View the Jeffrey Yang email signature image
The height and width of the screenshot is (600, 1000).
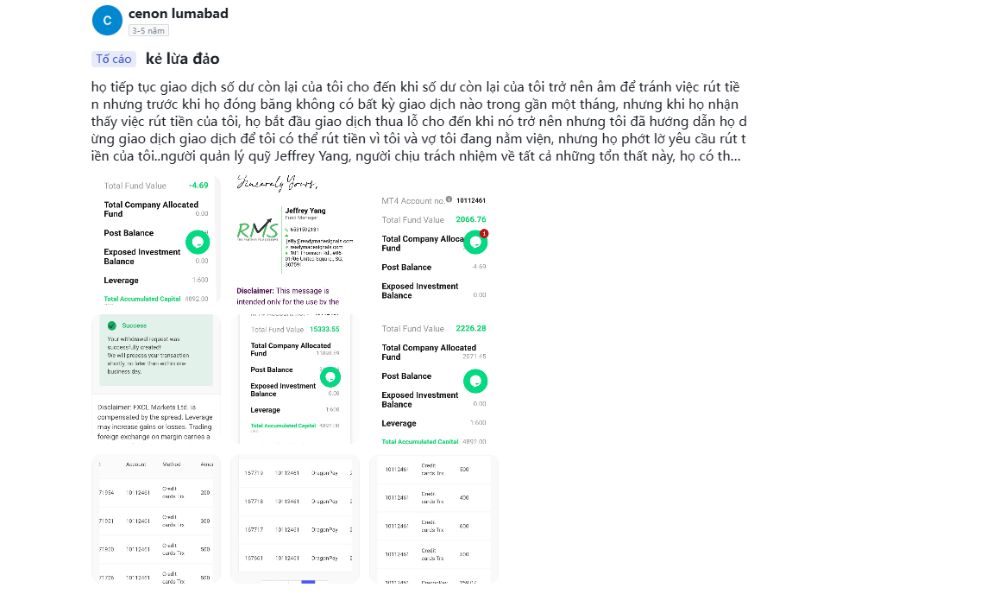(294, 240)
